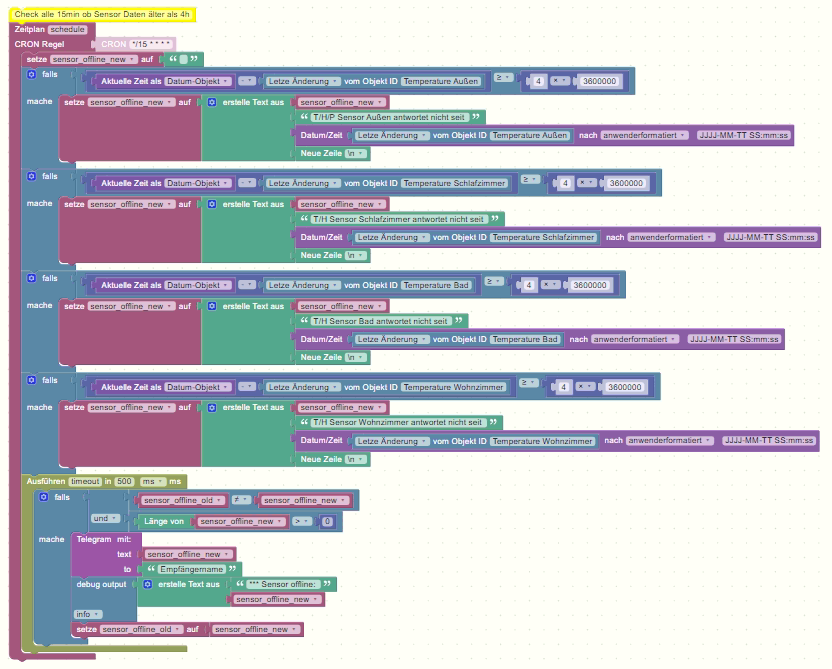
Task: Open the gear of 'erstelle Text aus' in debug output
Action: (148, 584)
